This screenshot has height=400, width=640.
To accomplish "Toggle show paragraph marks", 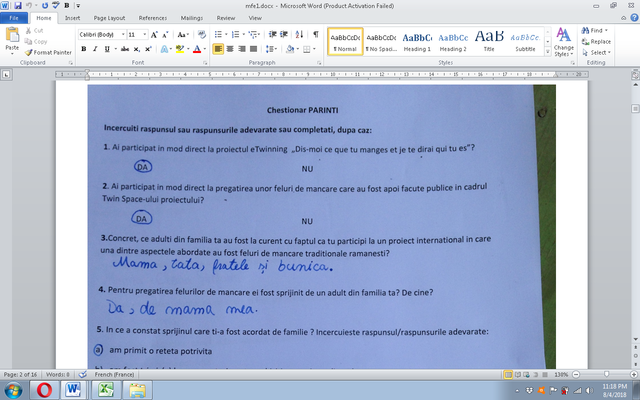I will coord(316,34).
